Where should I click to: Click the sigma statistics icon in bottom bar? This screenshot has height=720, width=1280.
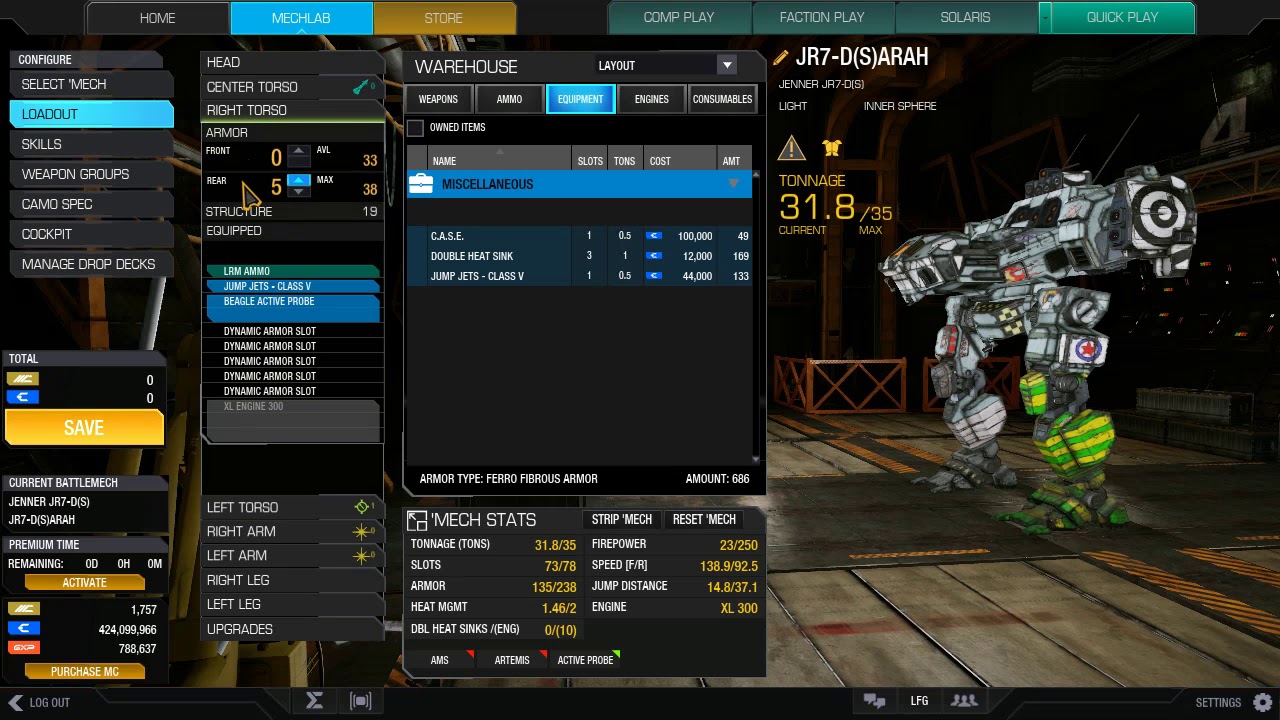point(314,701)
